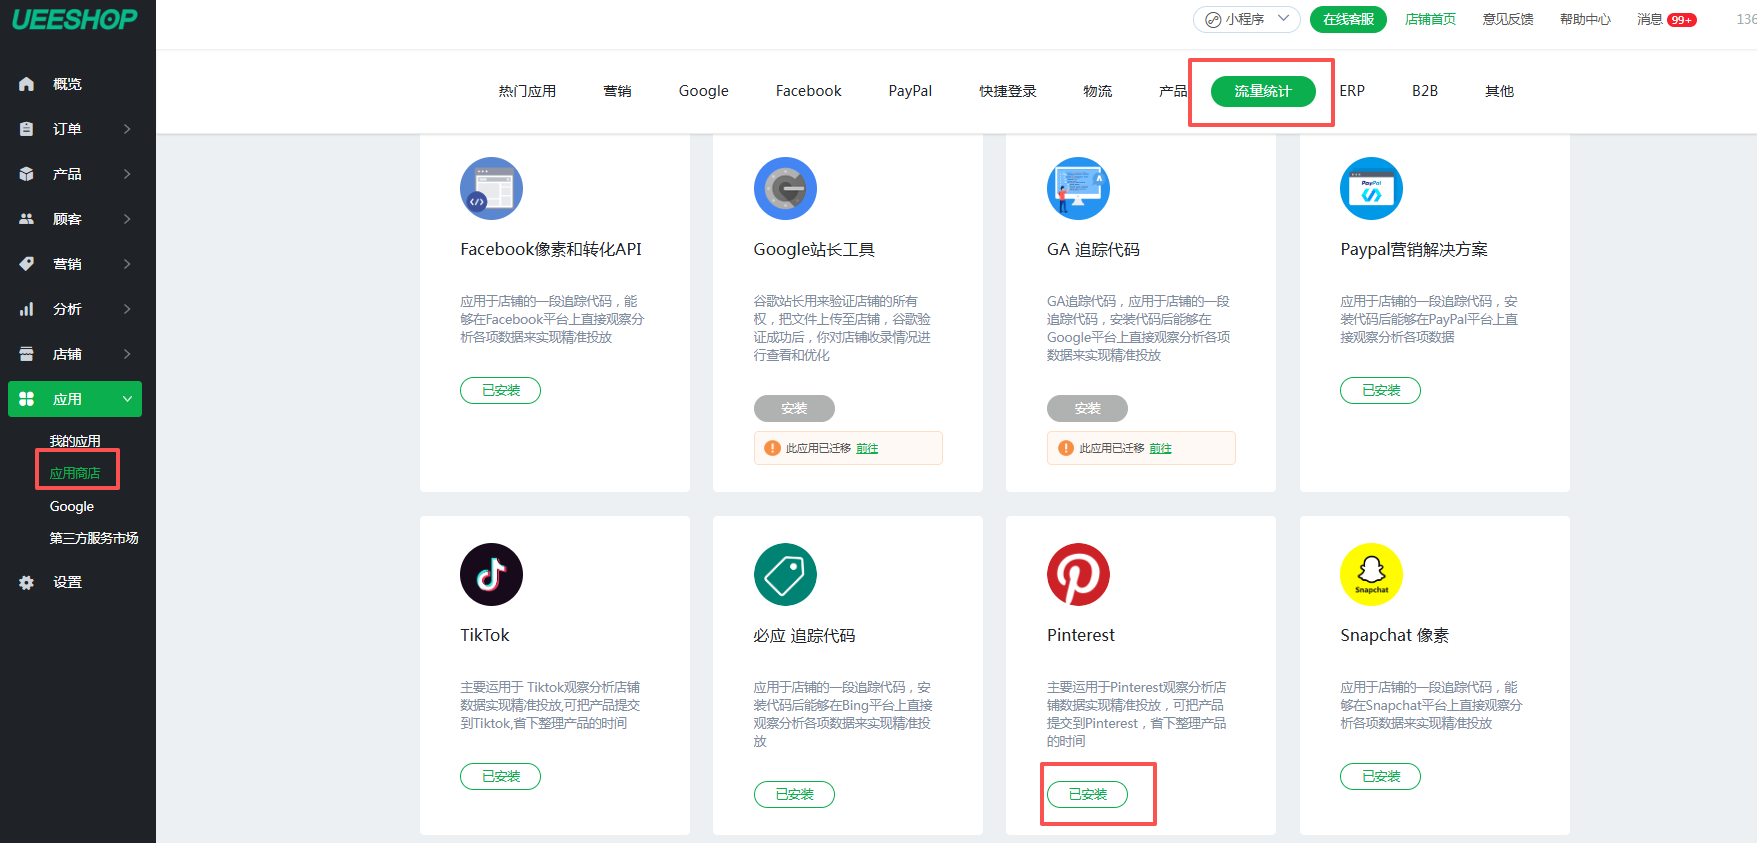Expand the 订单 sidebar menu
Screen dimensions: 1757x843
tap(75, 129)
